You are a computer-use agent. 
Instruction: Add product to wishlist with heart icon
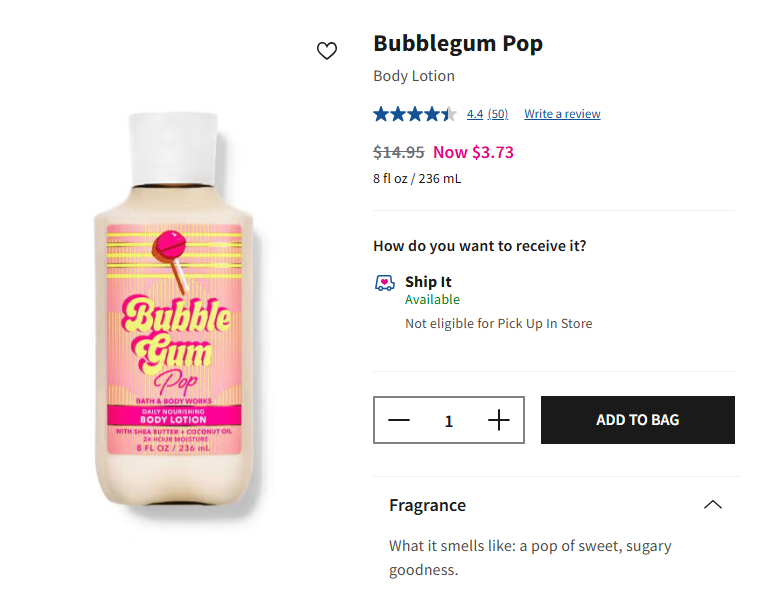point(327,51)
